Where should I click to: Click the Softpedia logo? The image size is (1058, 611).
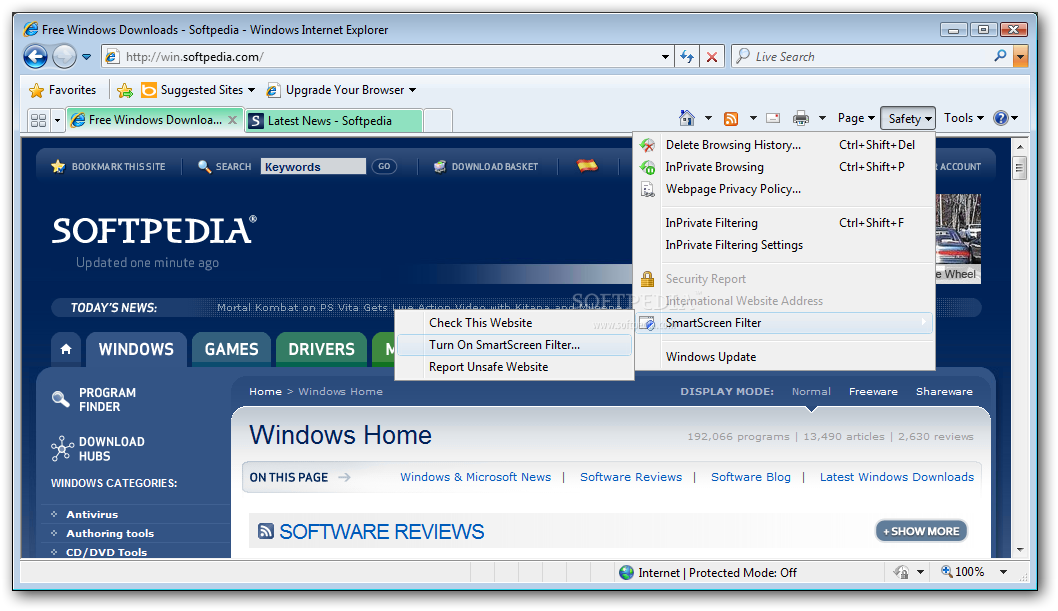pos(154,230)
